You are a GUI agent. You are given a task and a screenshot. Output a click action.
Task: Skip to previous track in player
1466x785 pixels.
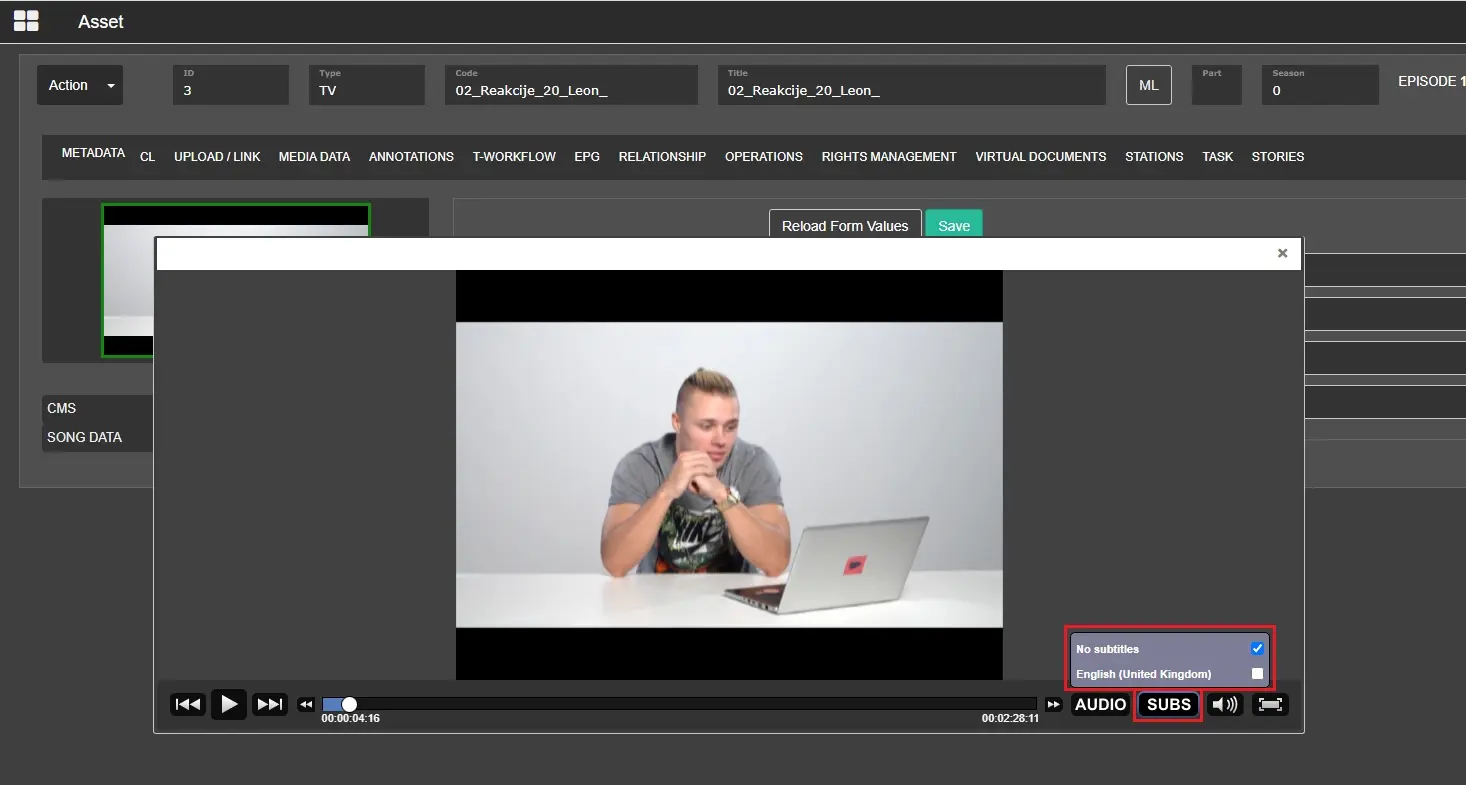point(188,704)
